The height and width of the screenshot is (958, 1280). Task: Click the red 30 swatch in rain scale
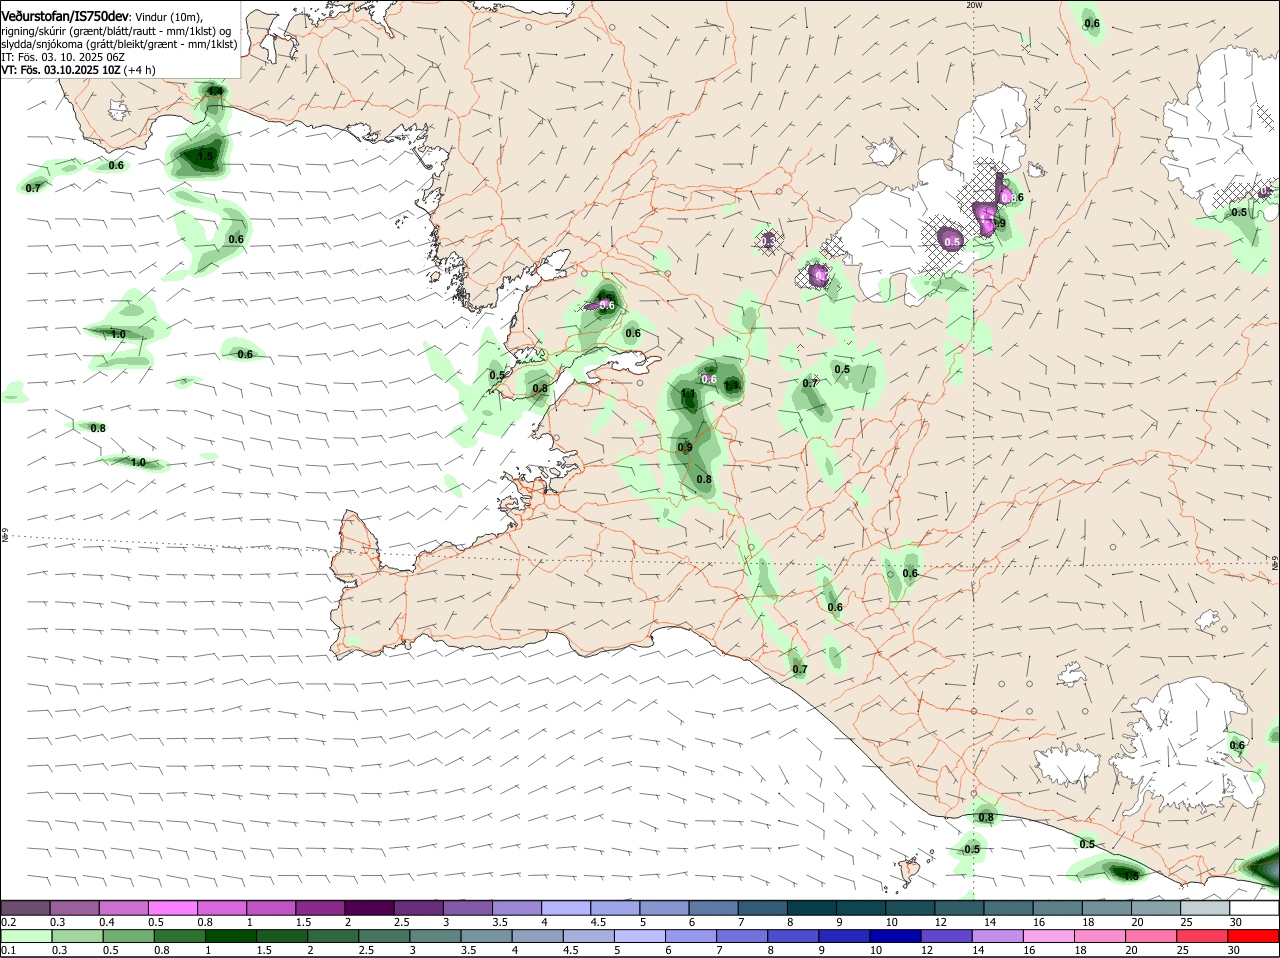tap(1253, 936)
